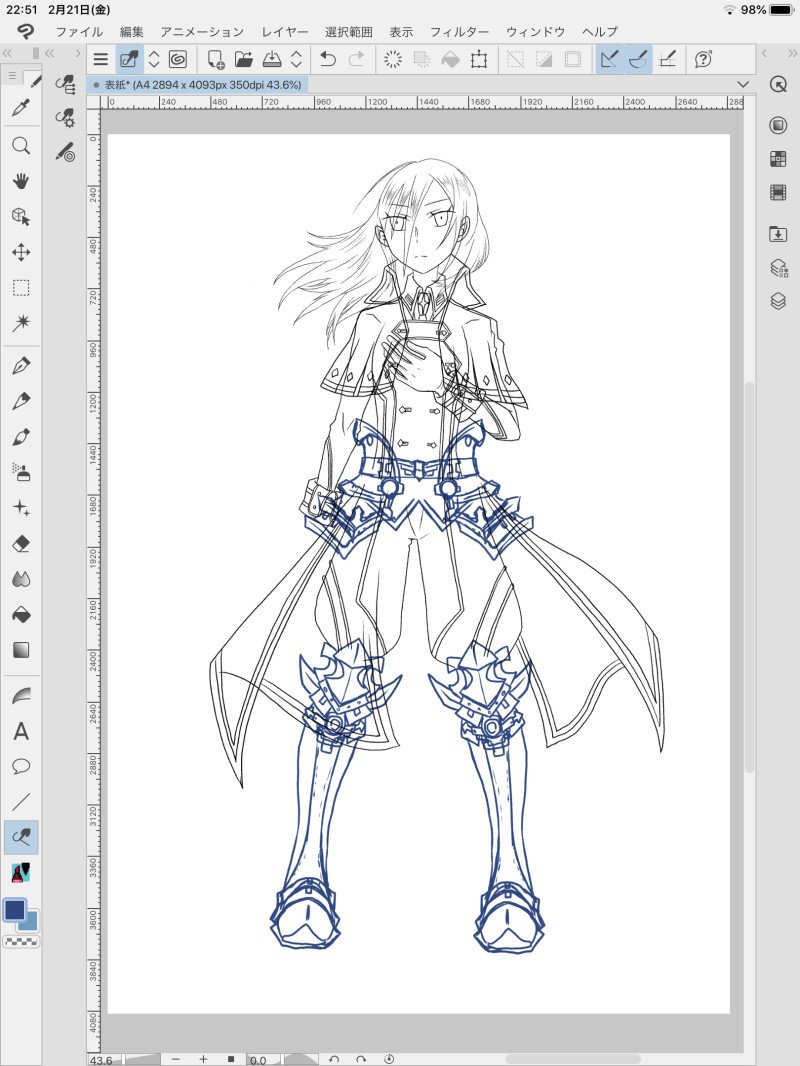Expand up-down arrows beside Save icon

[296, 60]
